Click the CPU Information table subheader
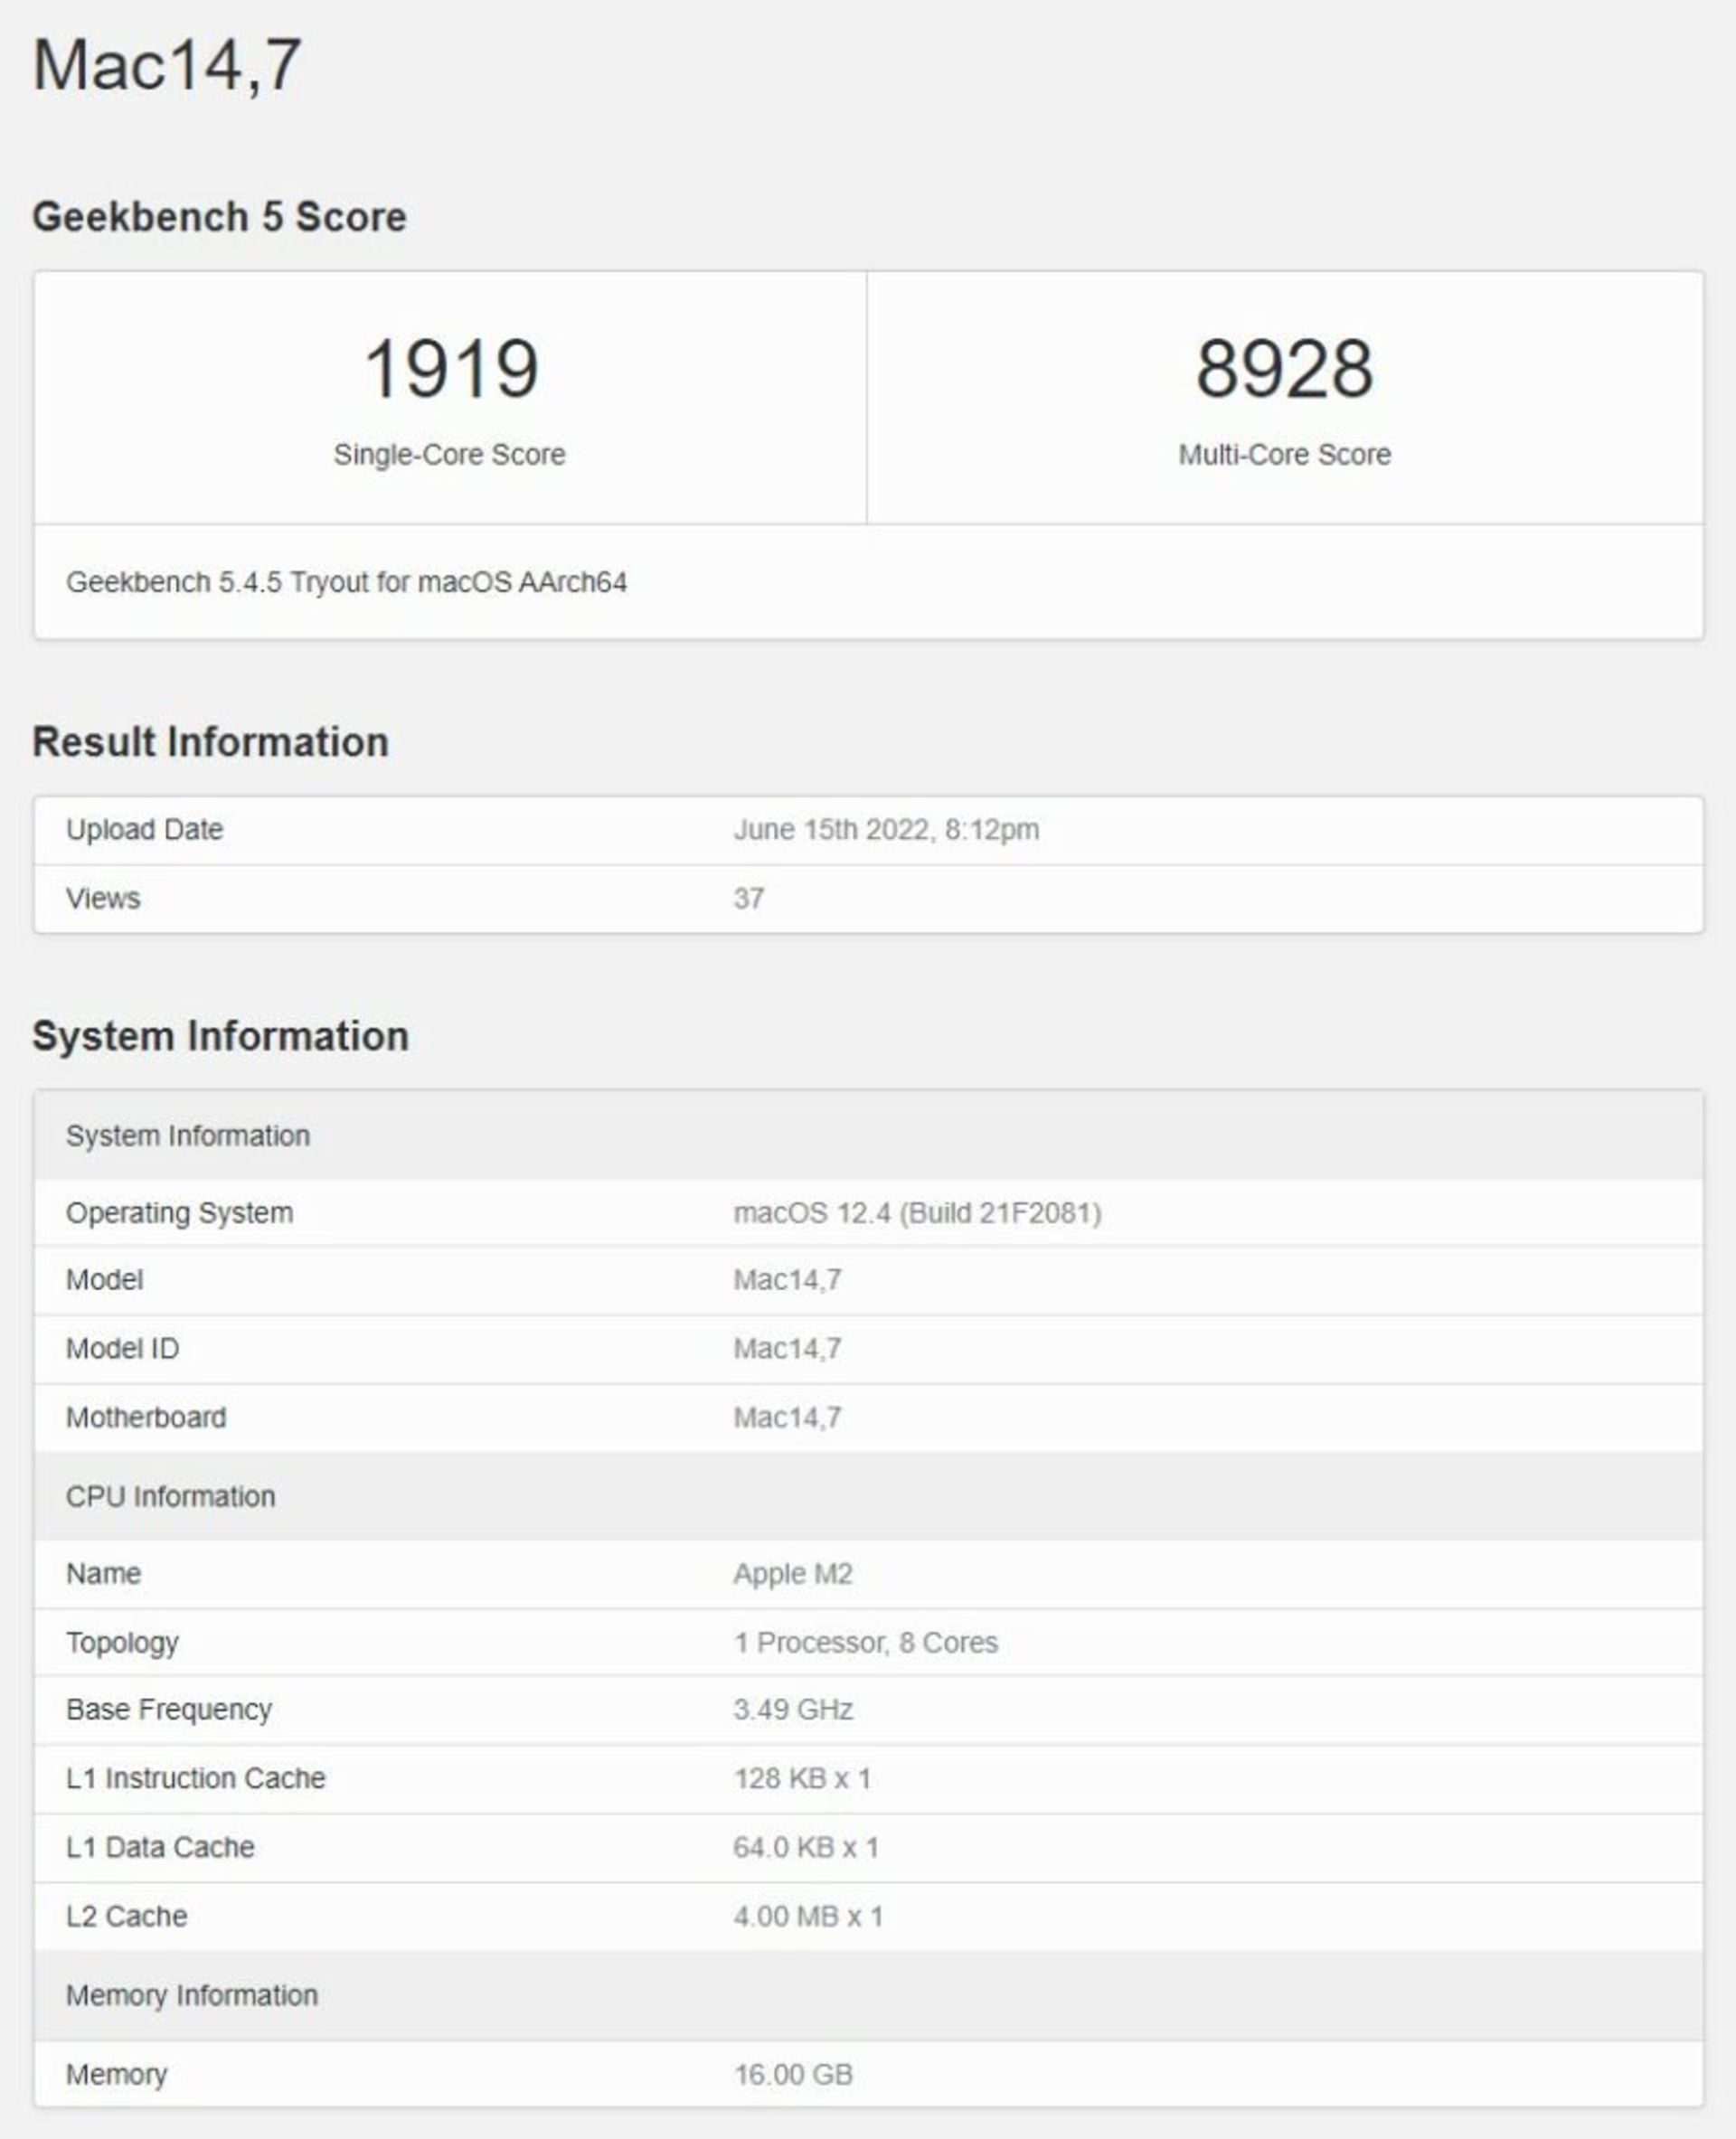The image size is (1736, 2139). pyautogui.click(x=170, y=1497)
